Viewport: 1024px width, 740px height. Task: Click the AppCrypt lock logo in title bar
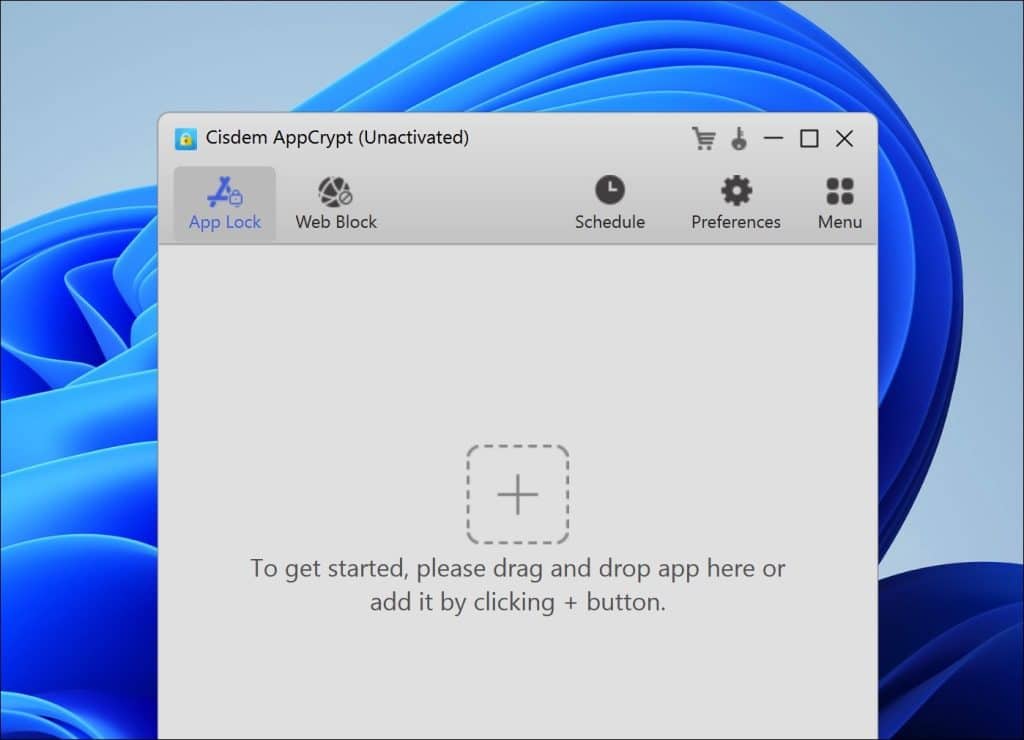point(186,138)
